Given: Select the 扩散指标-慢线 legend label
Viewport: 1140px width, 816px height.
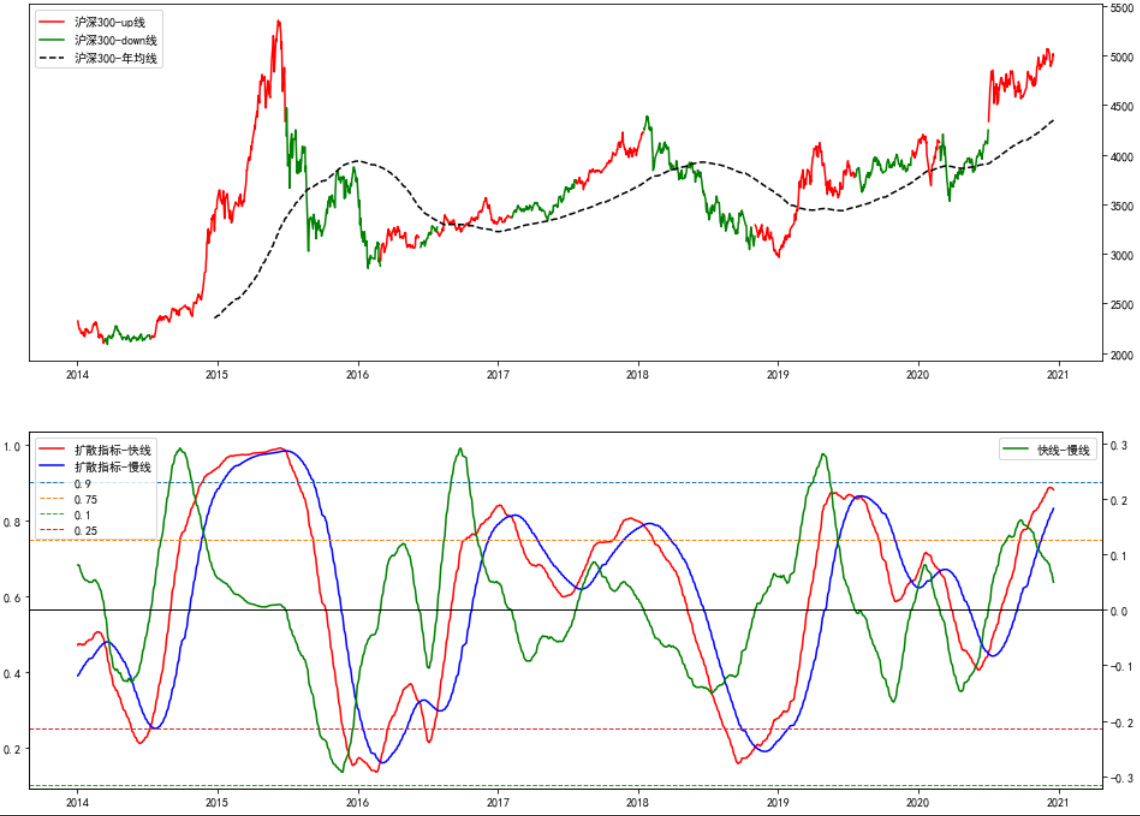Looking at the screenshot, I should point(116,466).
